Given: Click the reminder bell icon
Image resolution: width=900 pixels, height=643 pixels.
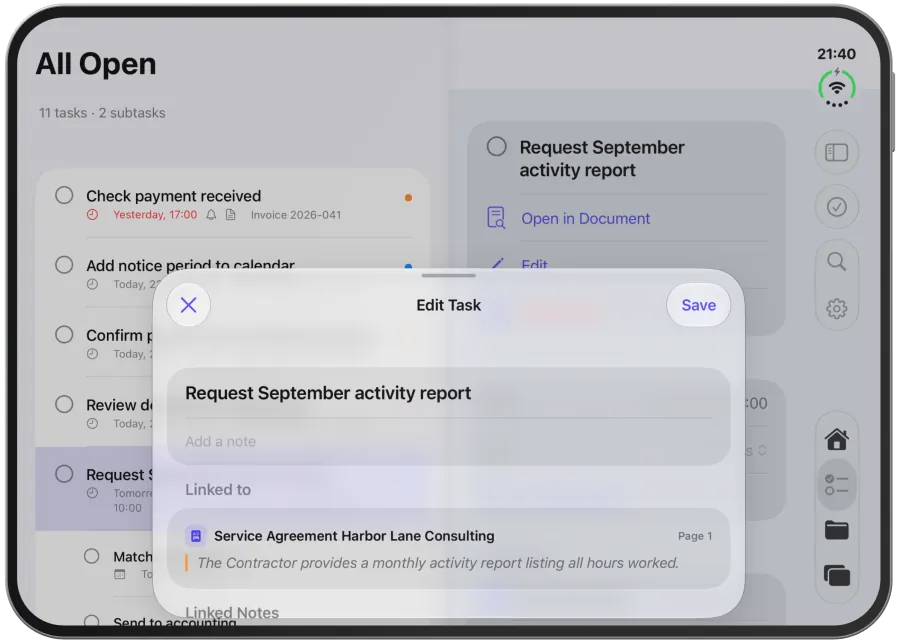Looking at the screenshot, I should pos(211,215).
